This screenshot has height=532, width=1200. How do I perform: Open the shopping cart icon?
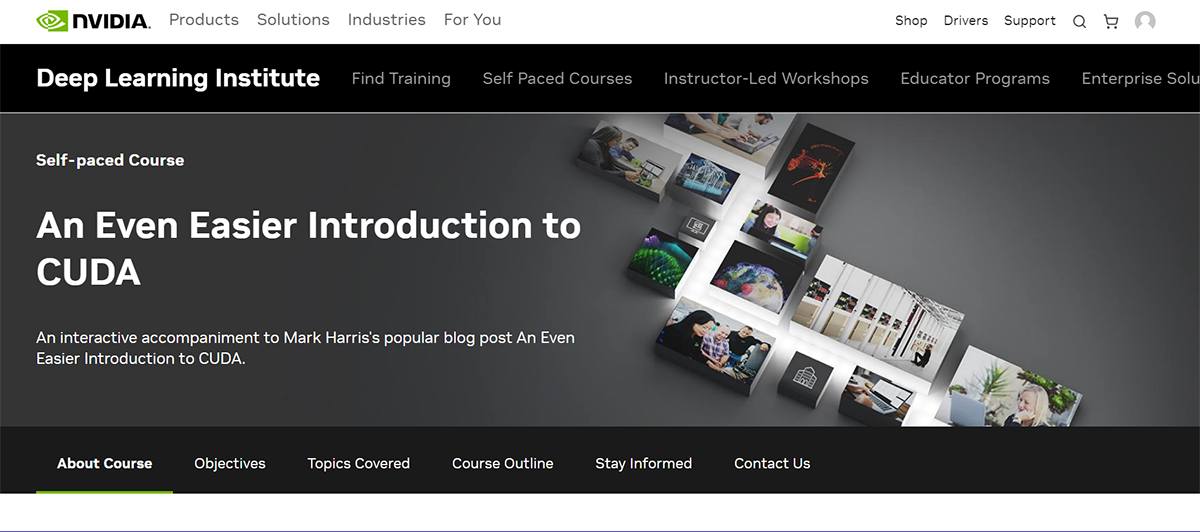(x=1111, y=21)
